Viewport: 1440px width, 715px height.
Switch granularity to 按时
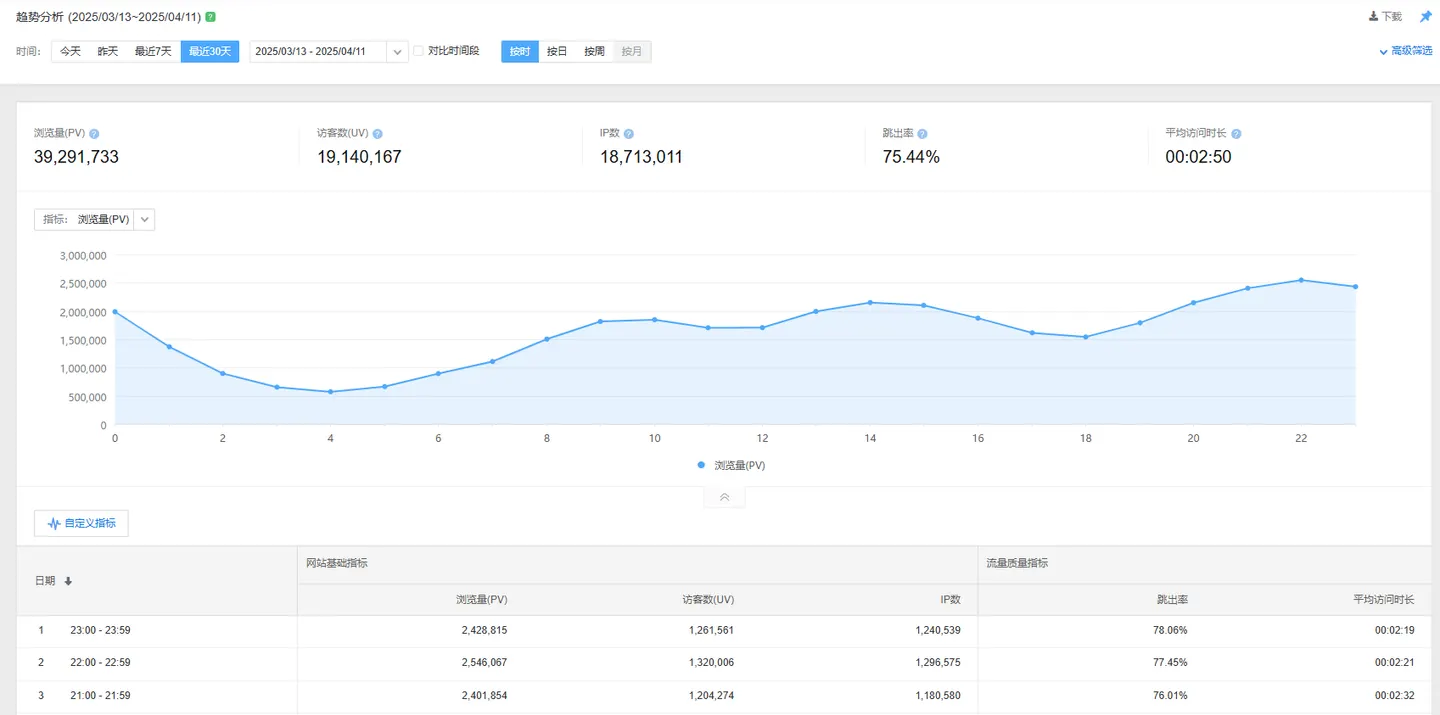pyautogui.click(x=520, y=51)
